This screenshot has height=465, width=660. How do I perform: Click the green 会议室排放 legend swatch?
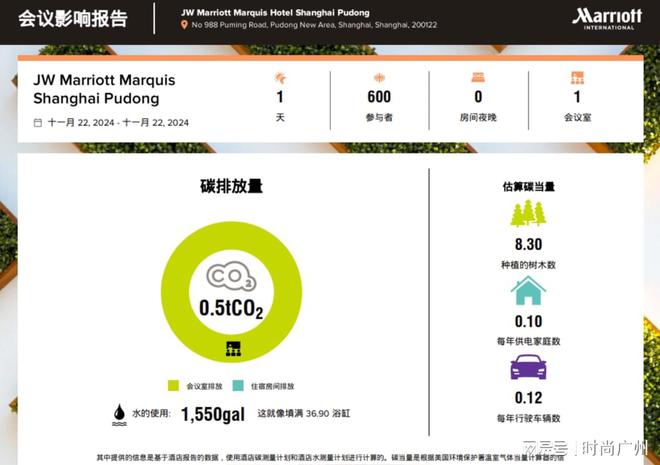173,385
